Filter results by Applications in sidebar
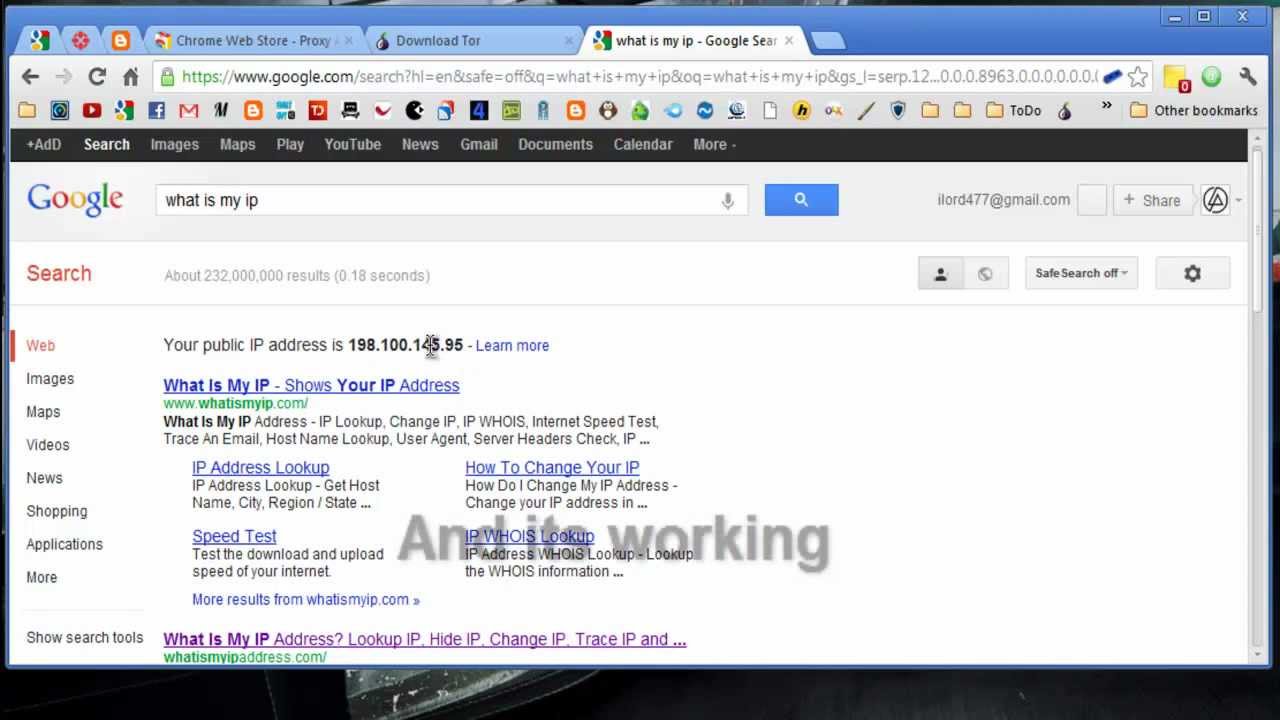 point(64,544)
